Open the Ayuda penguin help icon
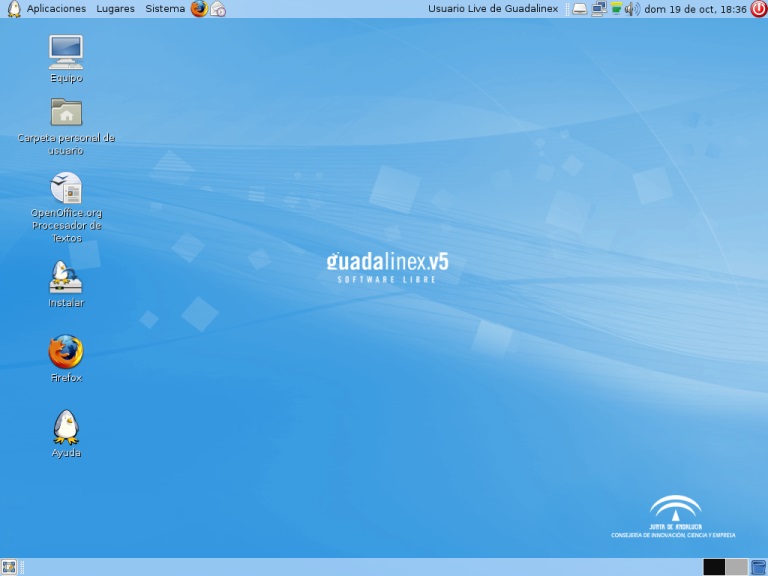The width and height of the screenshot is (768, 576). coord(66,427)
